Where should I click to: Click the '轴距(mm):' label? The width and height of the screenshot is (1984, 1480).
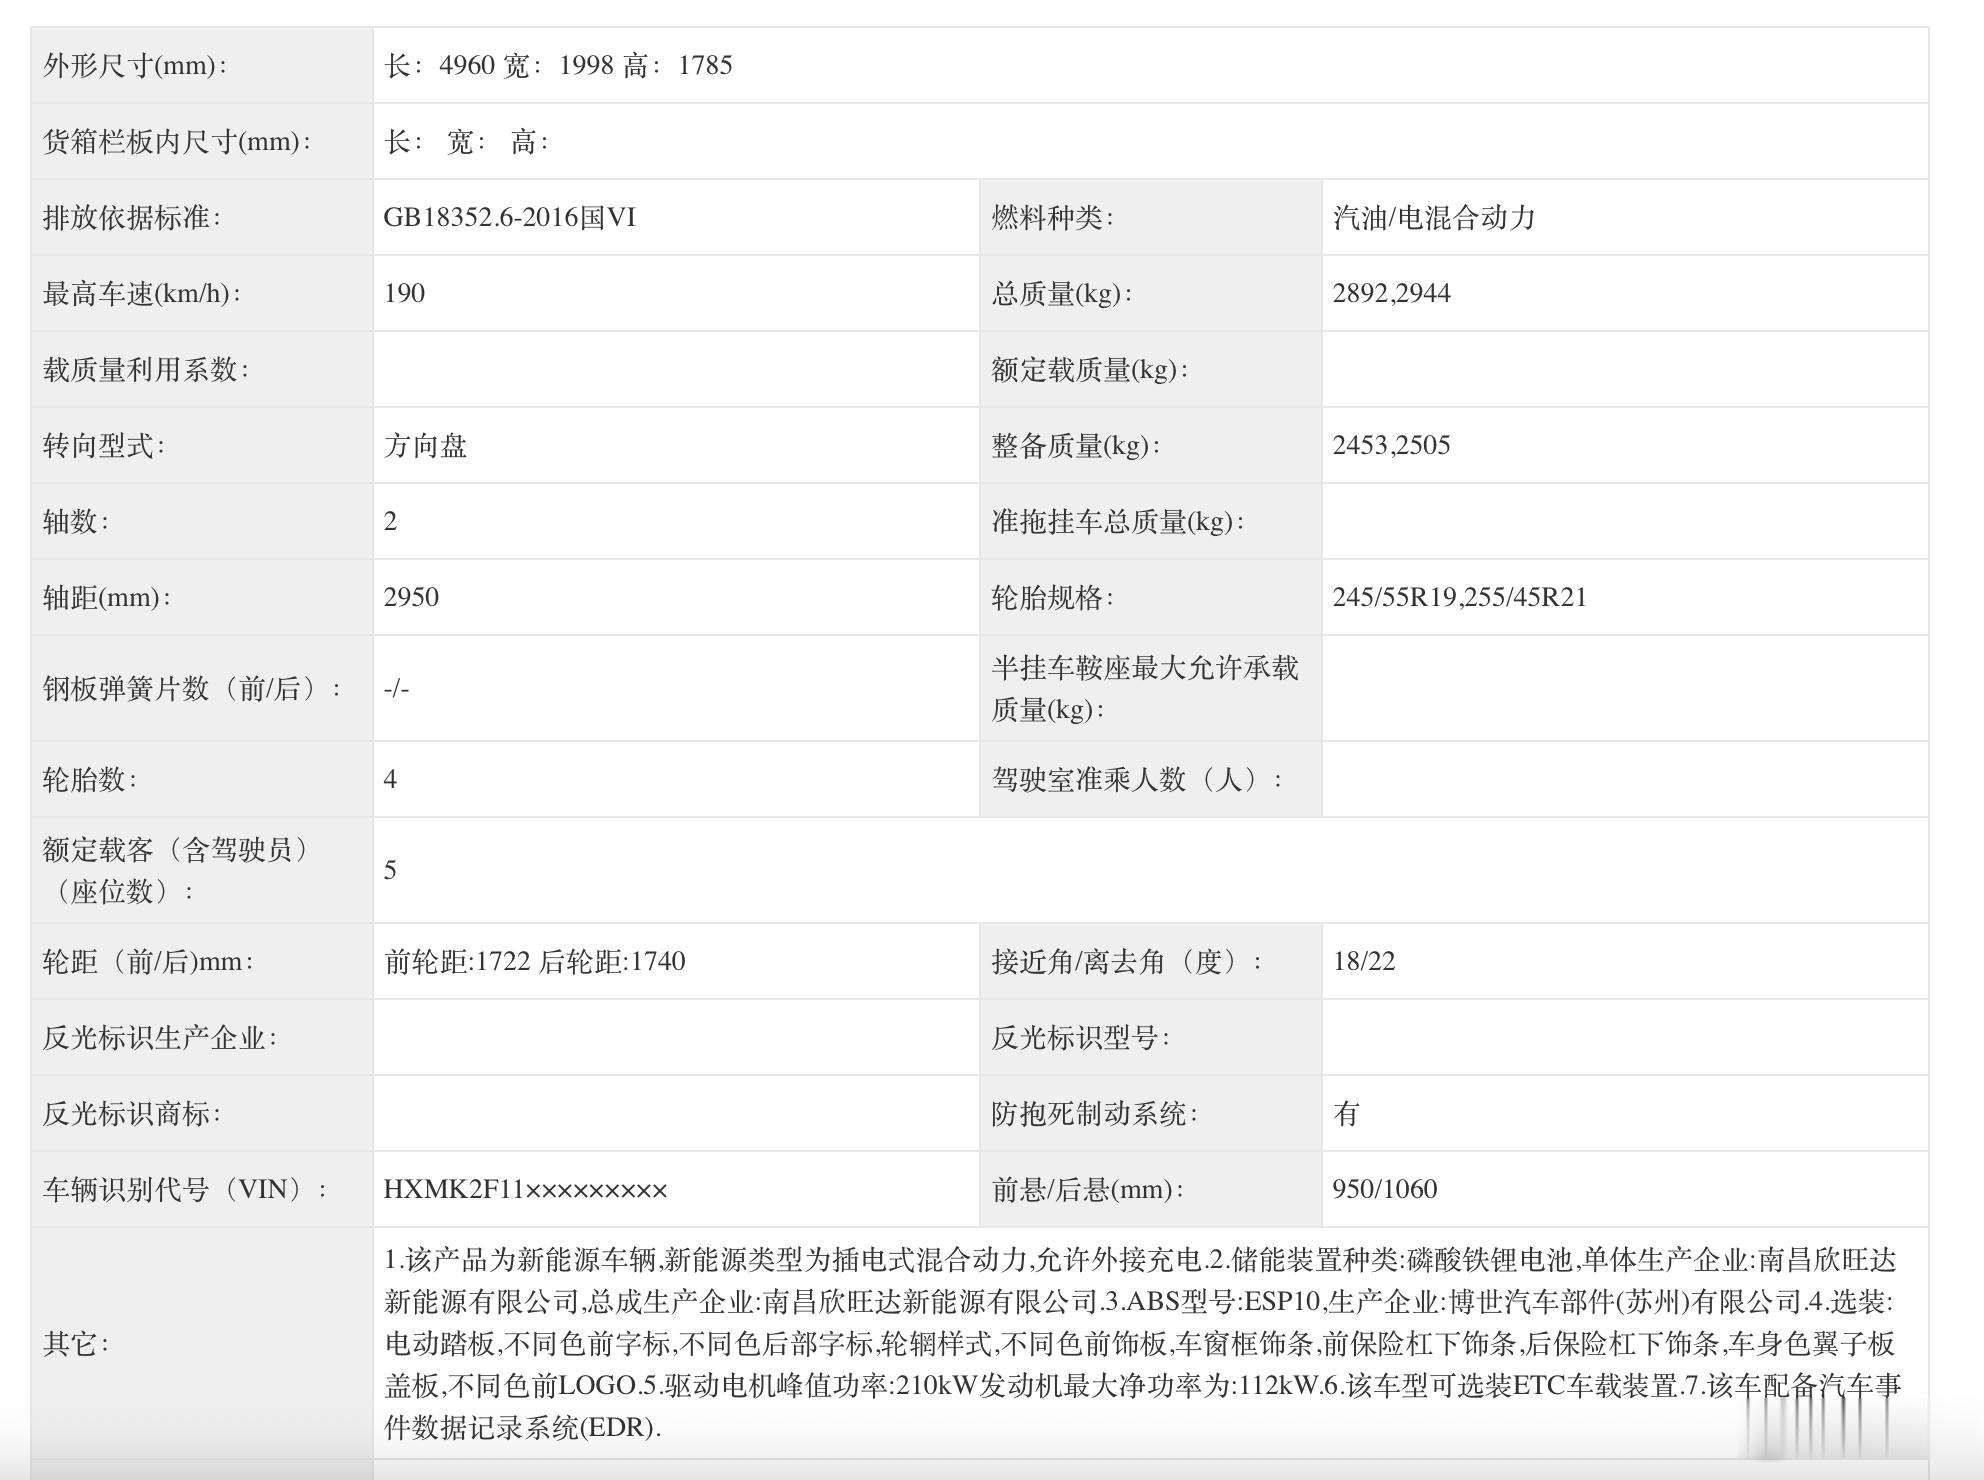pos(106,597)
